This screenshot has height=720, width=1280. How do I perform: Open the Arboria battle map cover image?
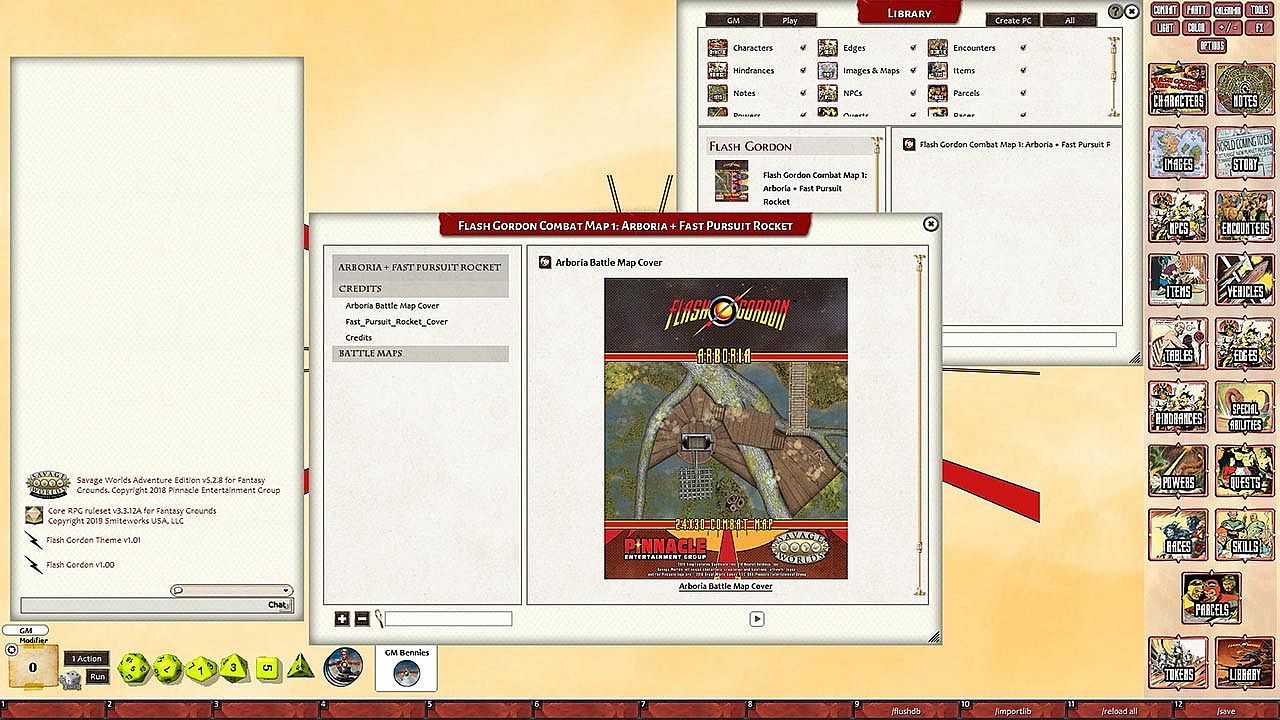(x=726, y=428)
